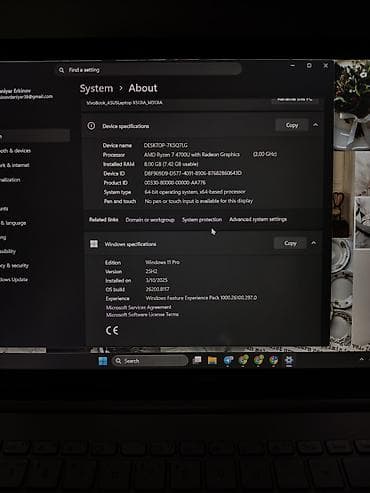Click the 8.00 GB installed RAM value
The width and height of the screenshot is (370, 493).
point(171,164)
